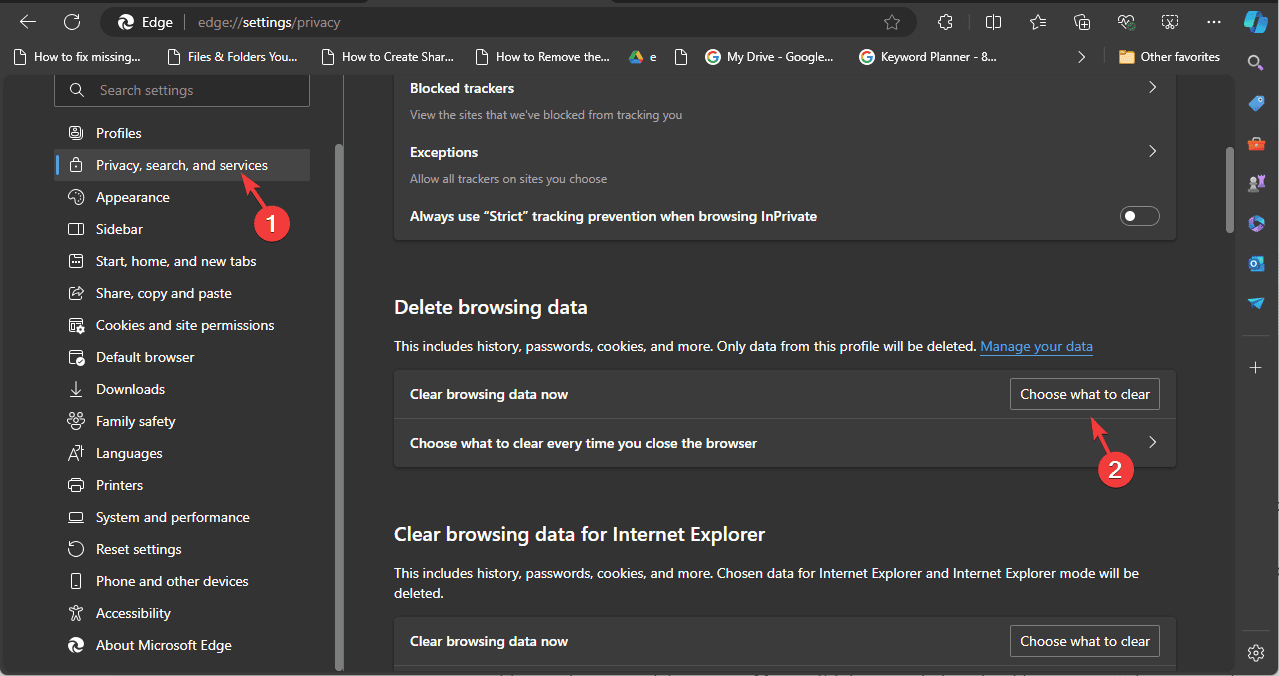The image size is (1279, 676).
Task: Open the Favorites list icon
Action: 1038,22
